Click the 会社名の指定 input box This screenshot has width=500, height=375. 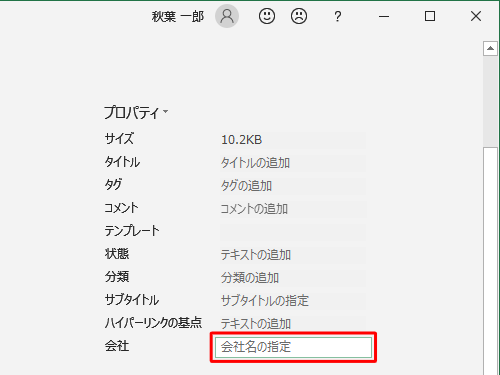click(293, 347)
